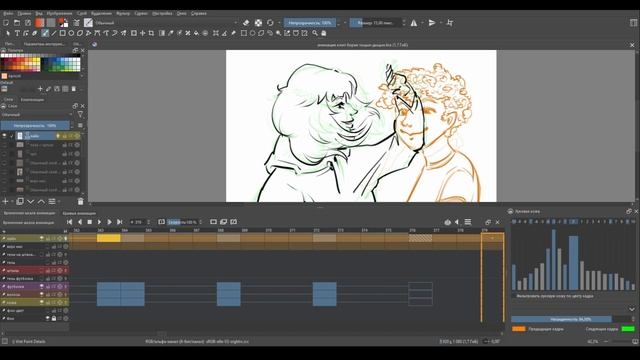Viewport: 640px width, 360px height.
Task: Select the Calligraphy tool
Action: 35,33
